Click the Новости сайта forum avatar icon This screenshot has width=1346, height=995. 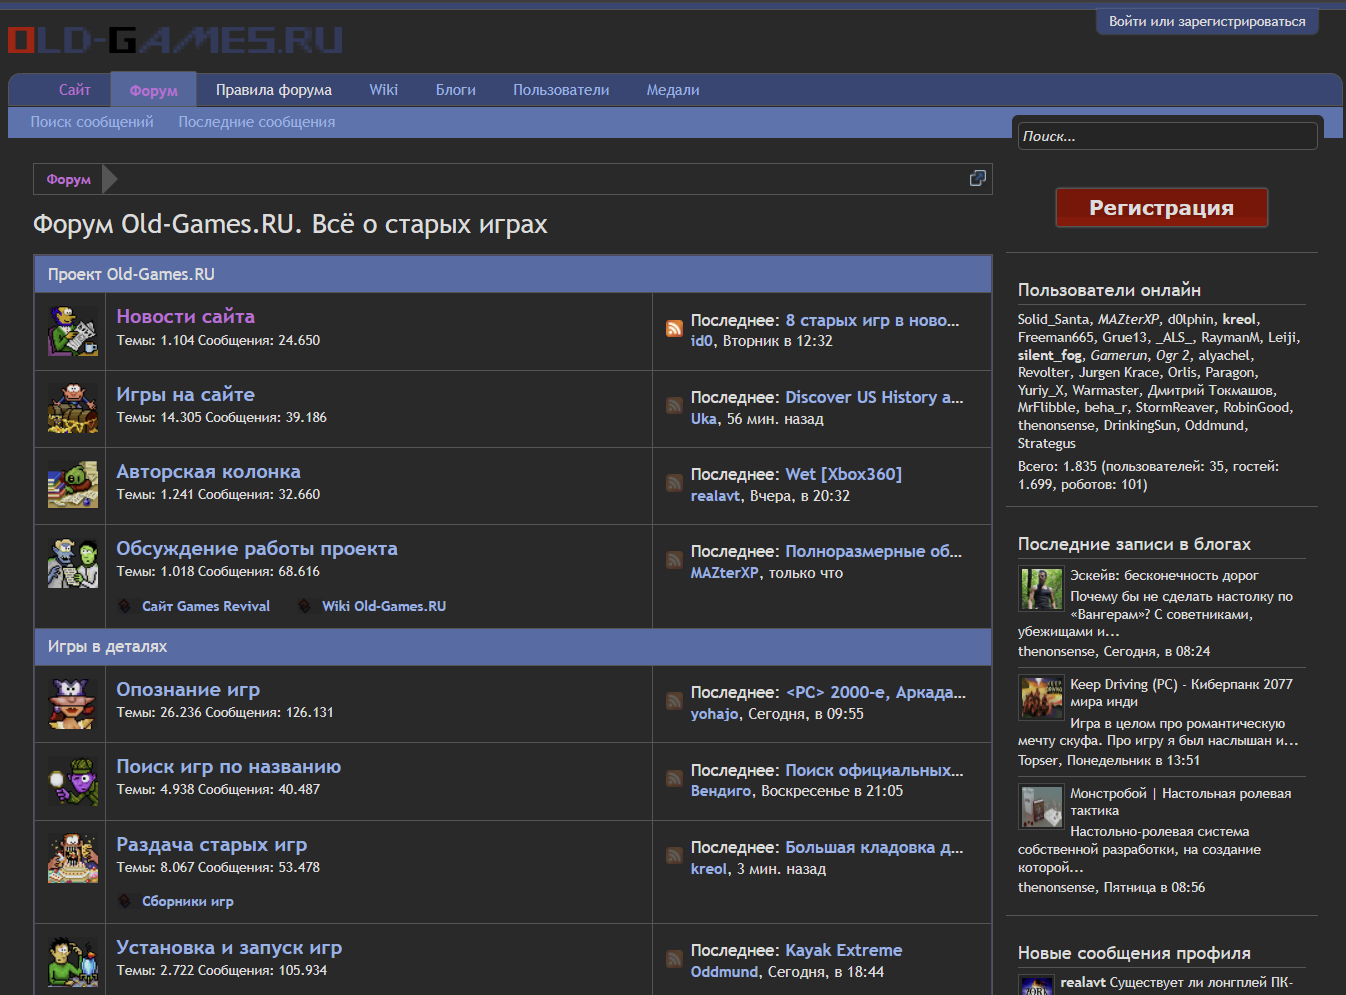tap(72, 331)
